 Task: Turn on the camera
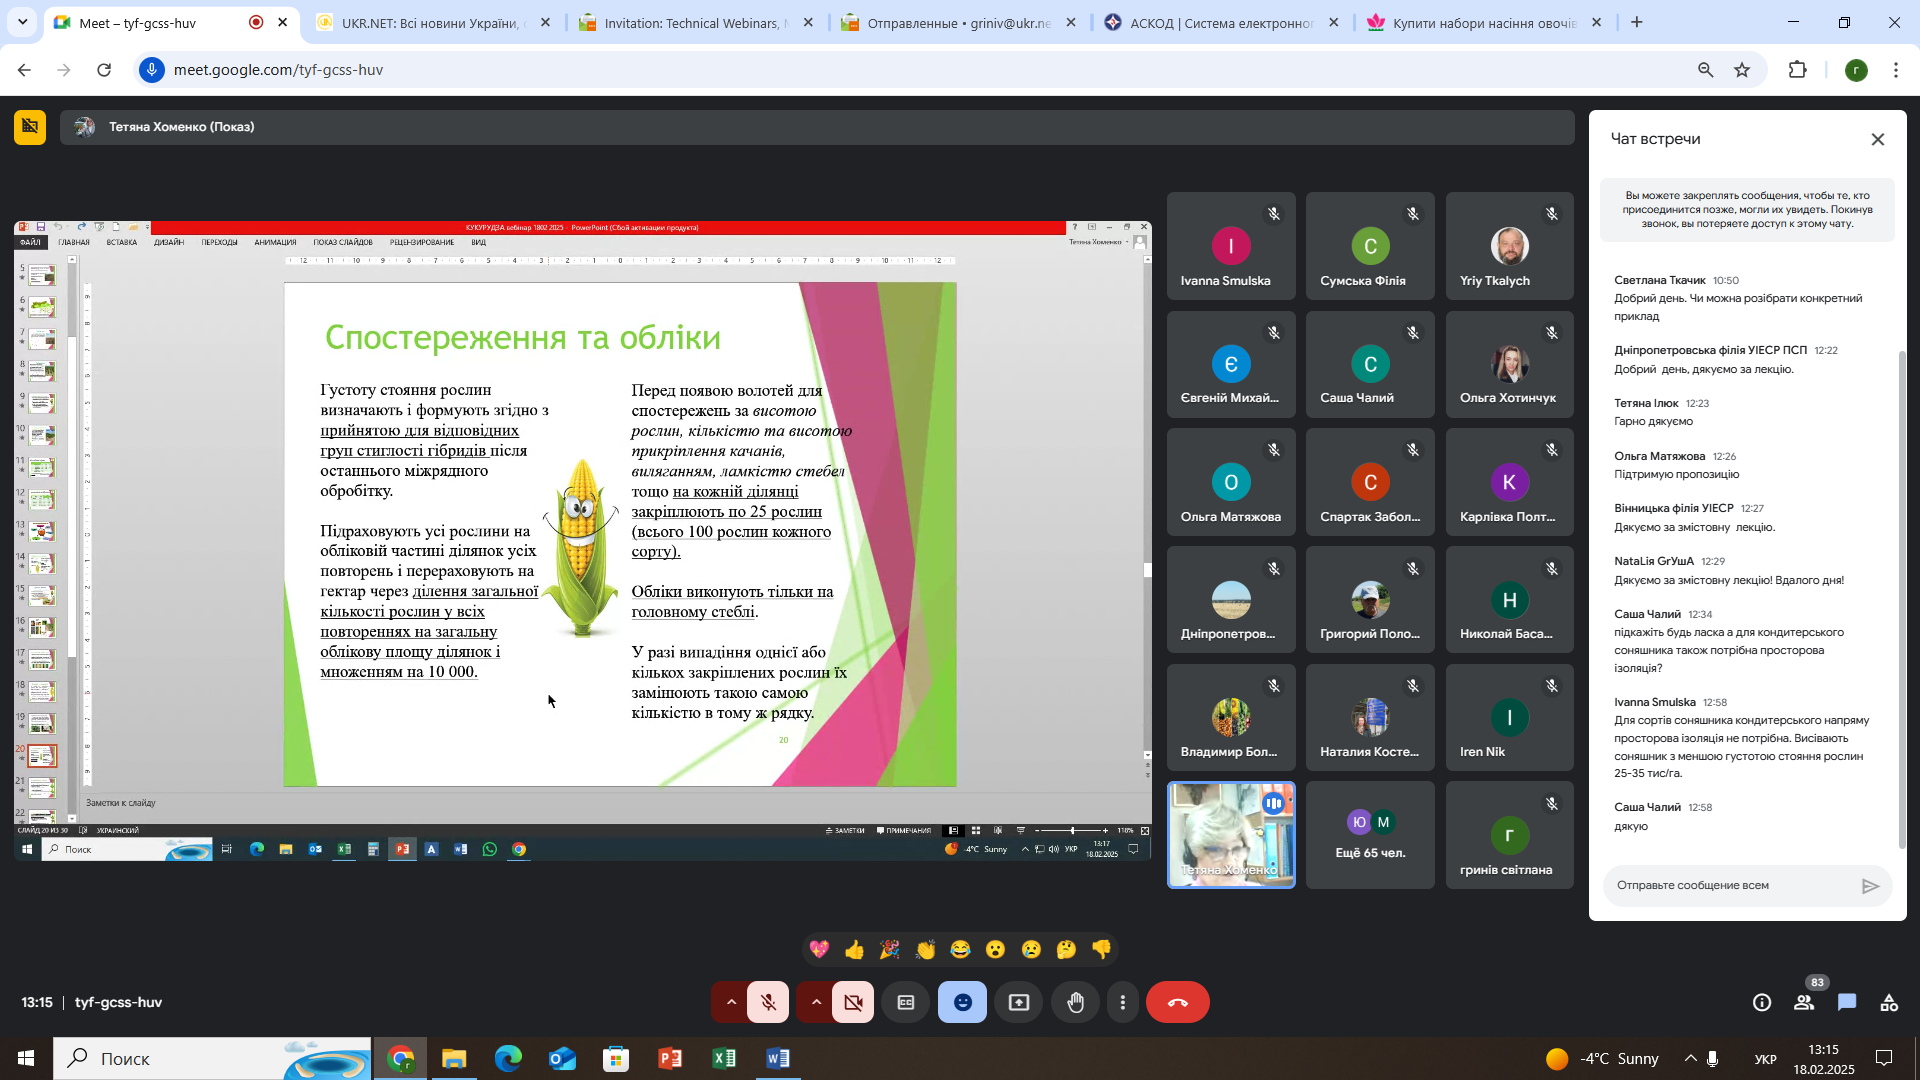pos(853,1002)
